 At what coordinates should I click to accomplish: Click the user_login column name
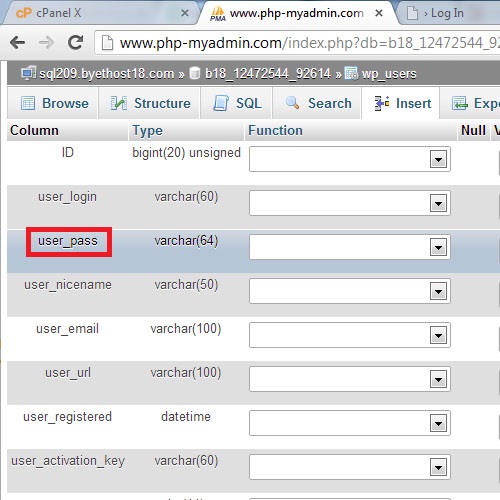(67, 197)
